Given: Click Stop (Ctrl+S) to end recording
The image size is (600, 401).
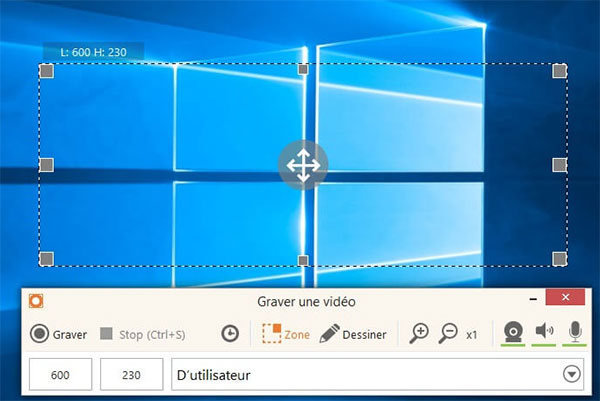Looking at the screenshot, I should (142, 334).
